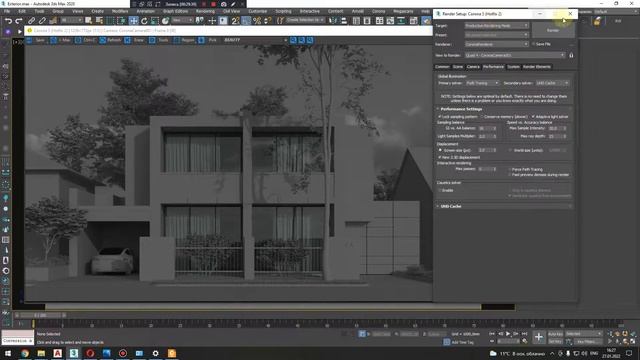
Task: Click the time slider handle
Action: tap(40, 315)
